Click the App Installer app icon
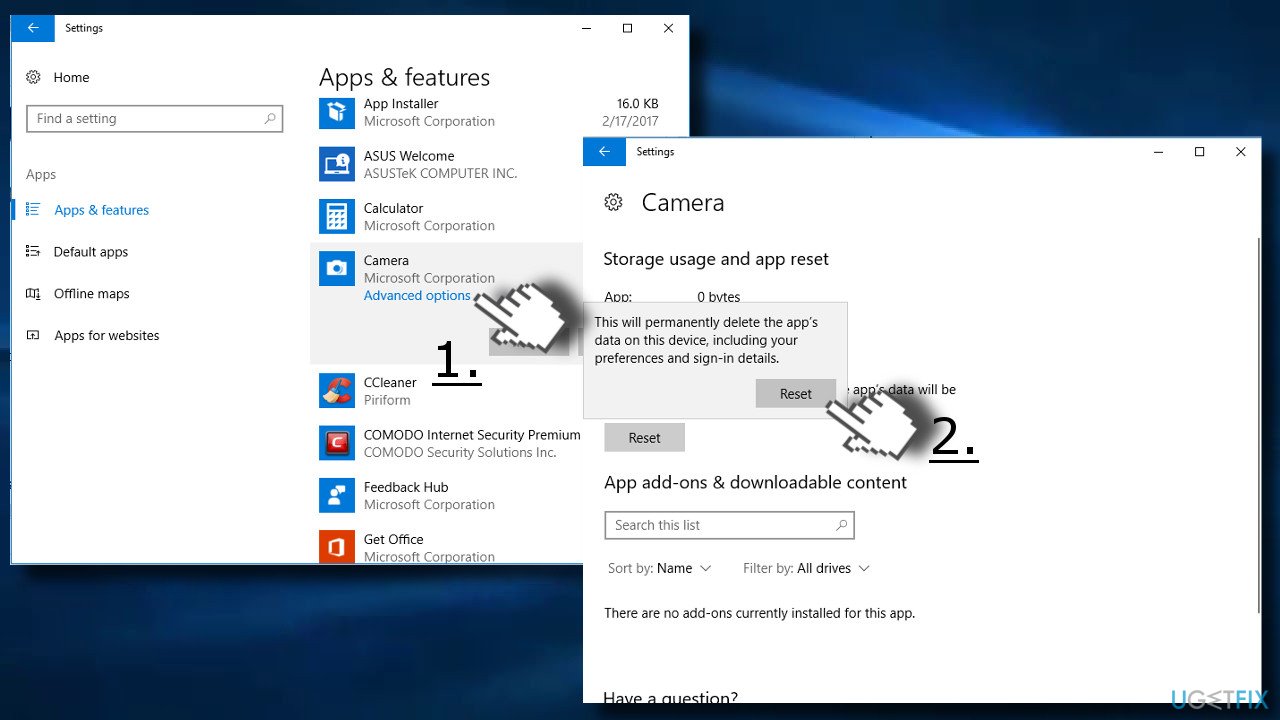Screen dimensions: 1280x720 tap(337, 112)
